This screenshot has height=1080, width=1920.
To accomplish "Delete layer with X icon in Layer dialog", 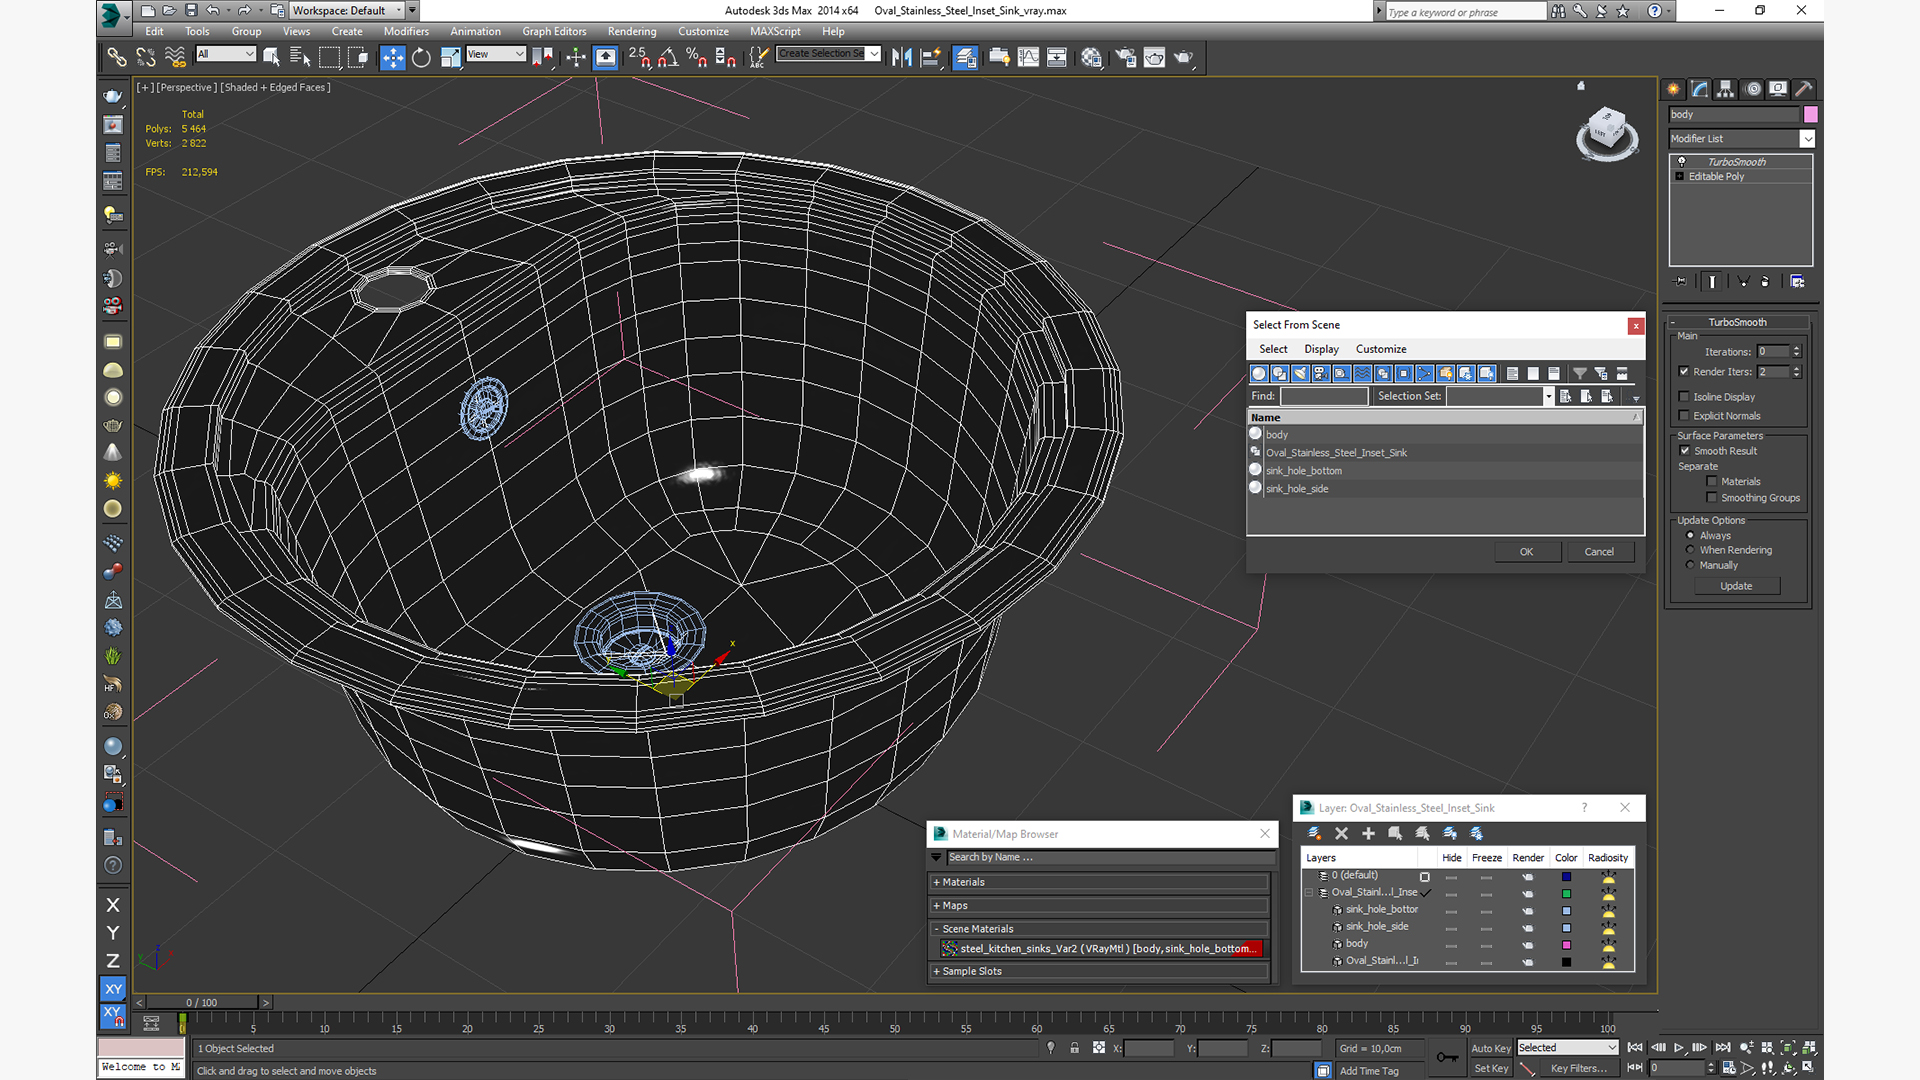I will click(1342, 833).
